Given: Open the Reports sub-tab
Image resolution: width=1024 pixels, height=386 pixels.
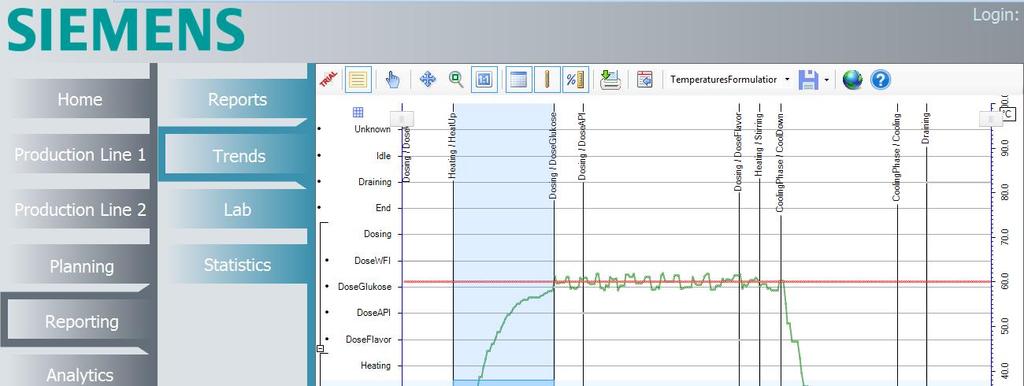Looking at the screenshot, I should click(237, 99).
